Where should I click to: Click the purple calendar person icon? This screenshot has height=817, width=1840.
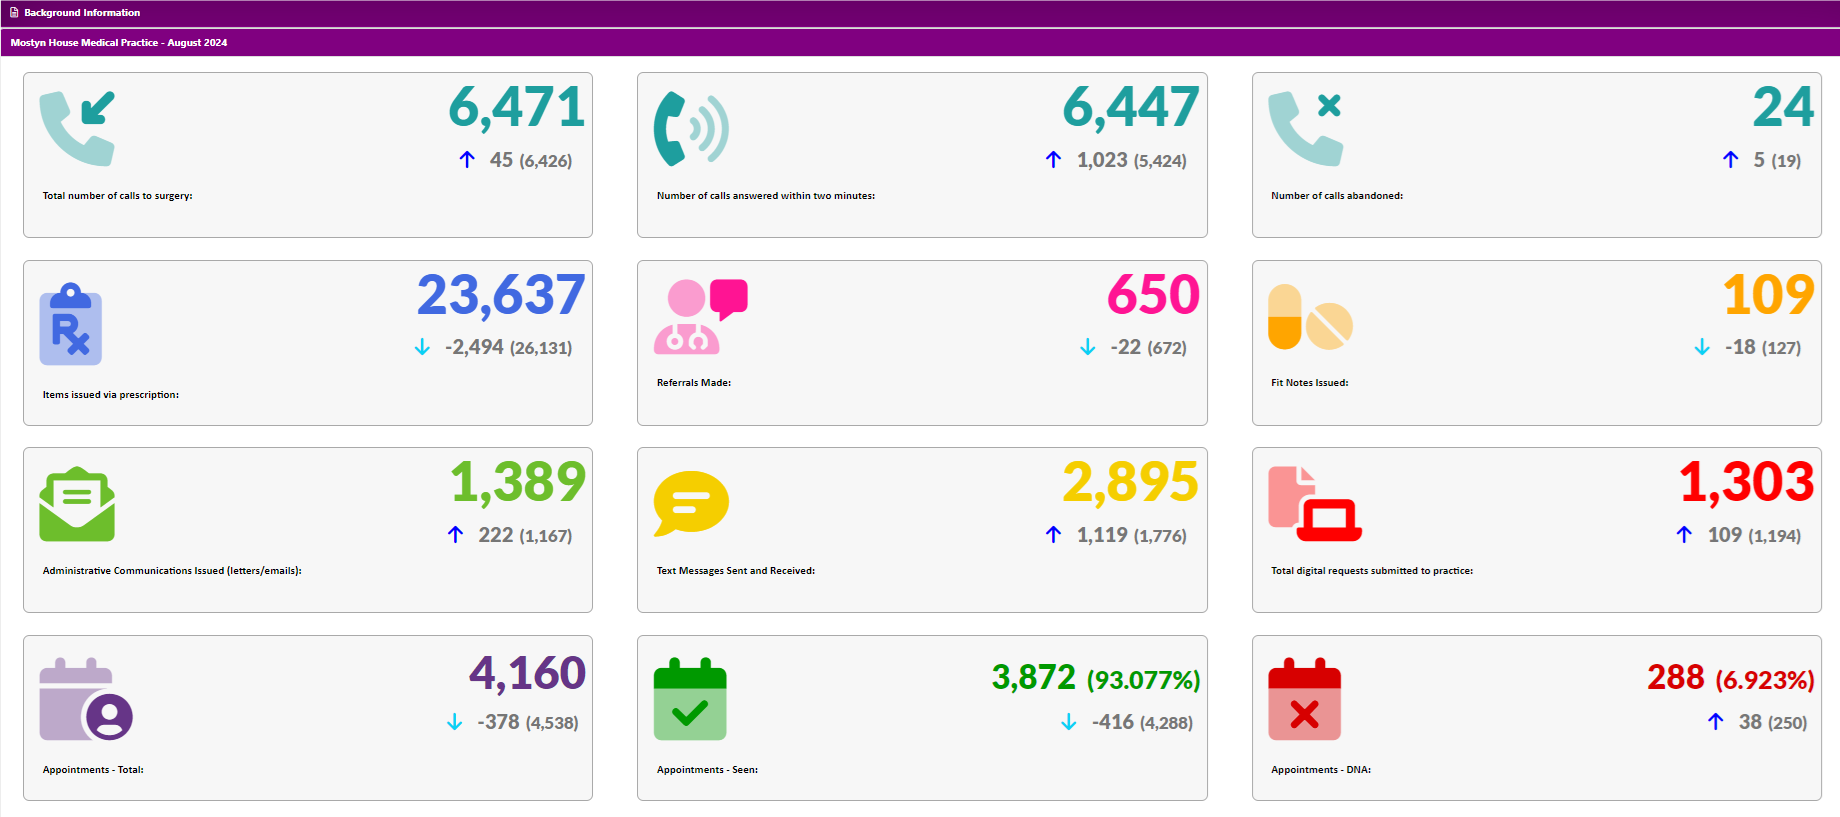86,699
